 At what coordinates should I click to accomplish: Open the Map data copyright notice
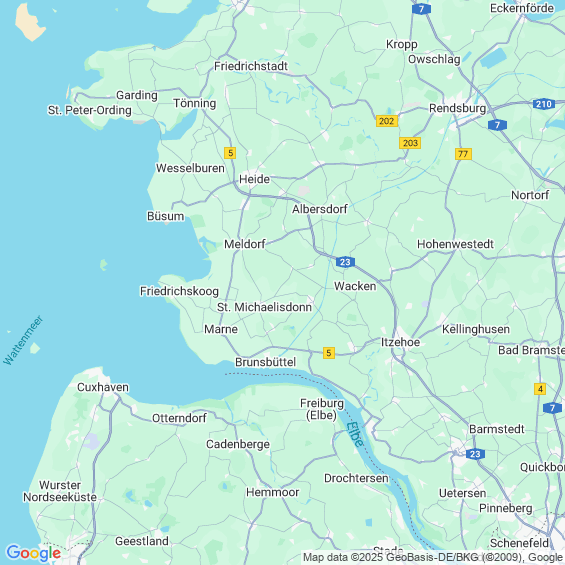[433, 557]
